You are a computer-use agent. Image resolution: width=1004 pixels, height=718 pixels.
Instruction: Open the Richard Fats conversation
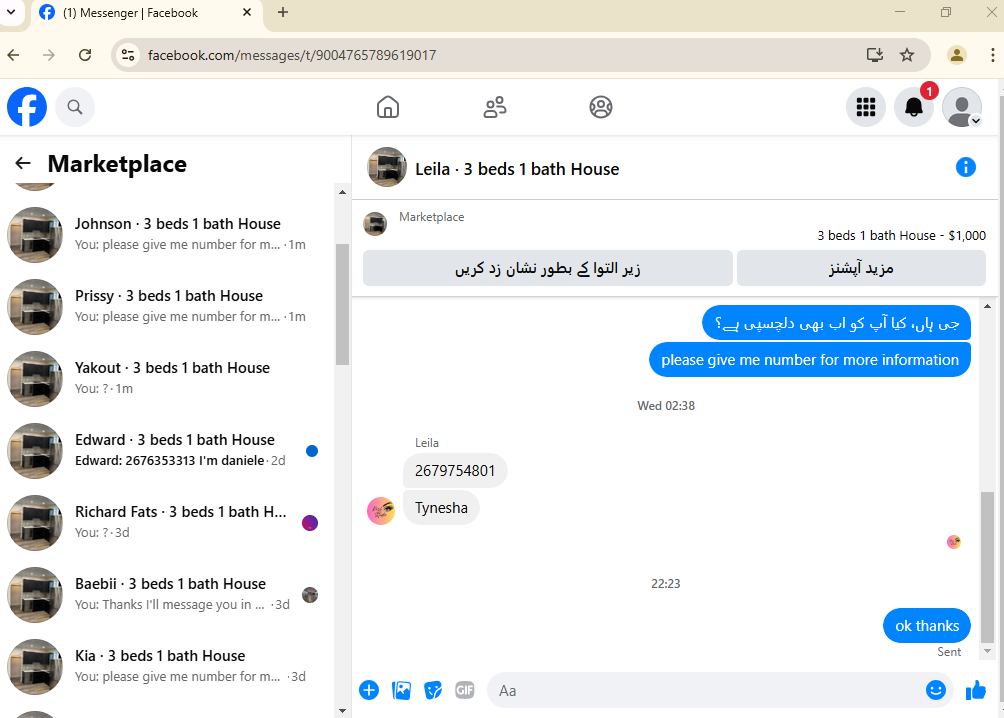pyautogui.click(x=168, y=522)
